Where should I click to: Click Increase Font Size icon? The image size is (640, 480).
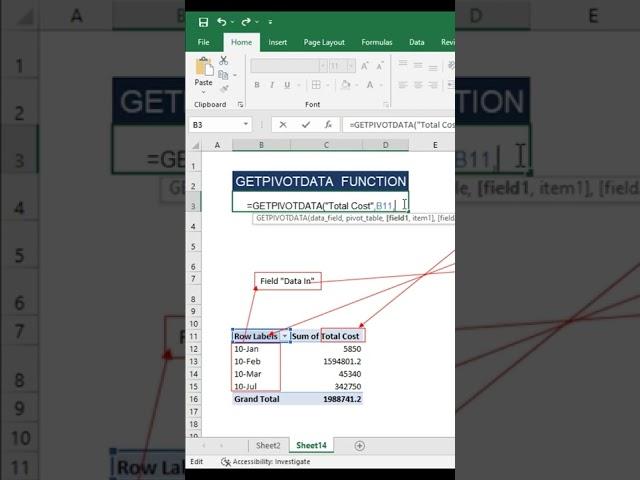[x=364, y=66]
